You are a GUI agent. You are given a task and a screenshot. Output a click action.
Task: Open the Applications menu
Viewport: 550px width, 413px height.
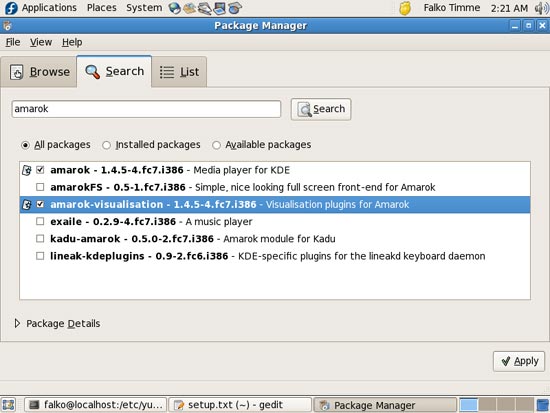[49, 8]
